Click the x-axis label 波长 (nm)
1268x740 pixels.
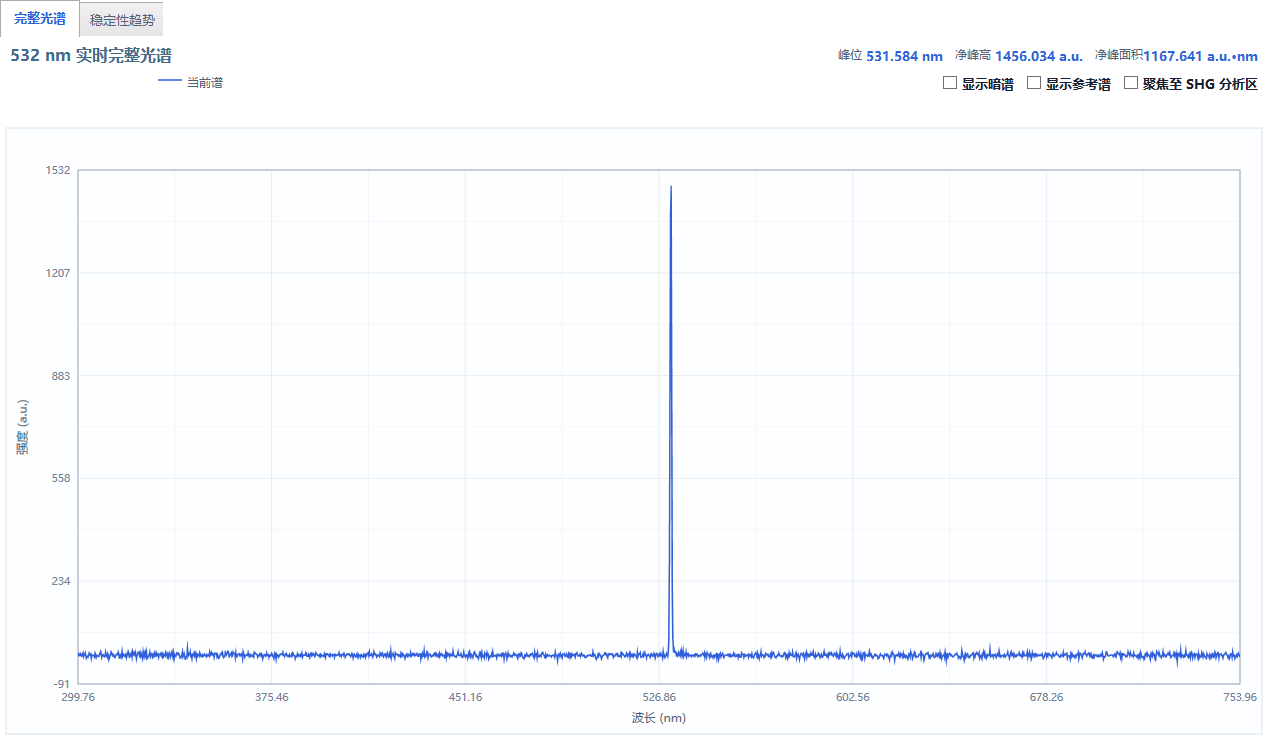(x=659, y=718)
